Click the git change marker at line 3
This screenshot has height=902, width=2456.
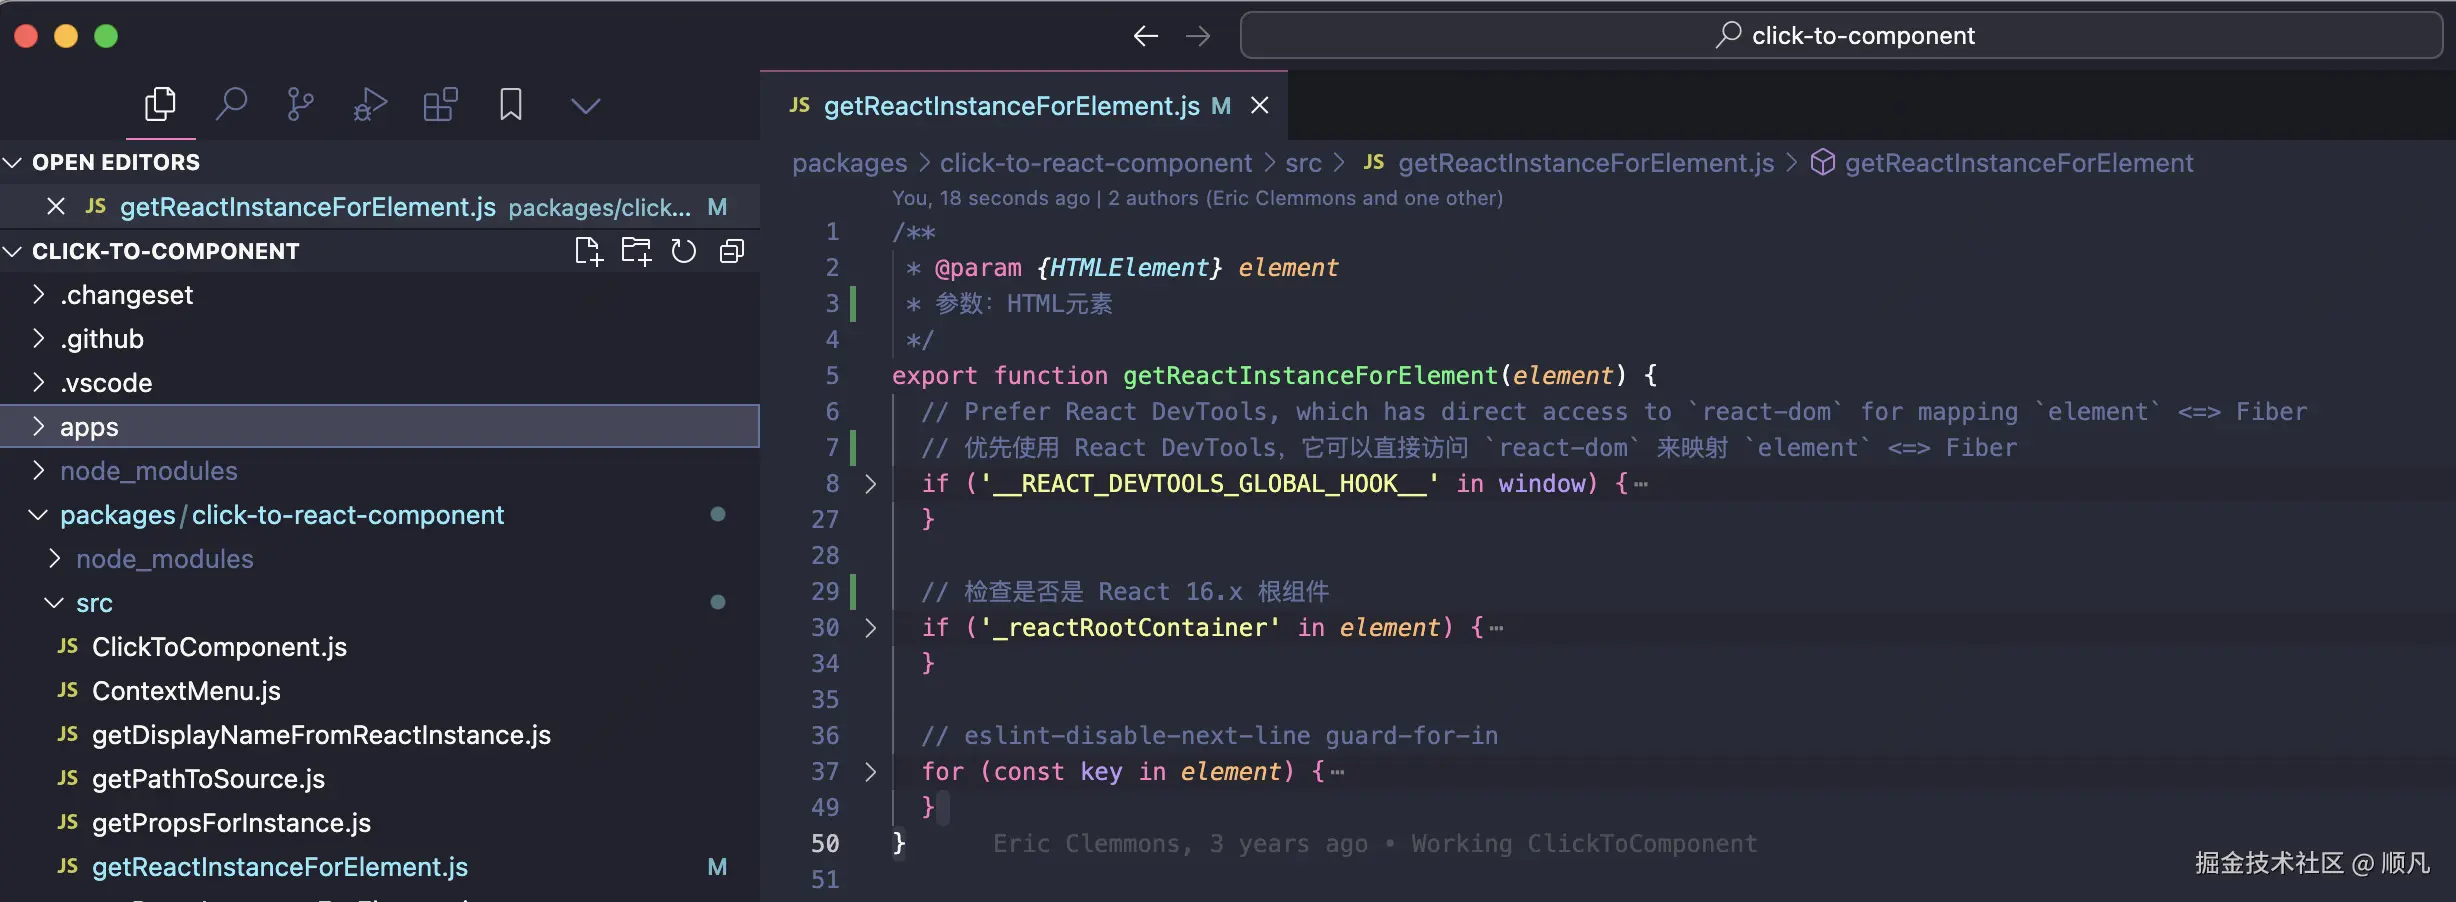(x=853, y=304)
